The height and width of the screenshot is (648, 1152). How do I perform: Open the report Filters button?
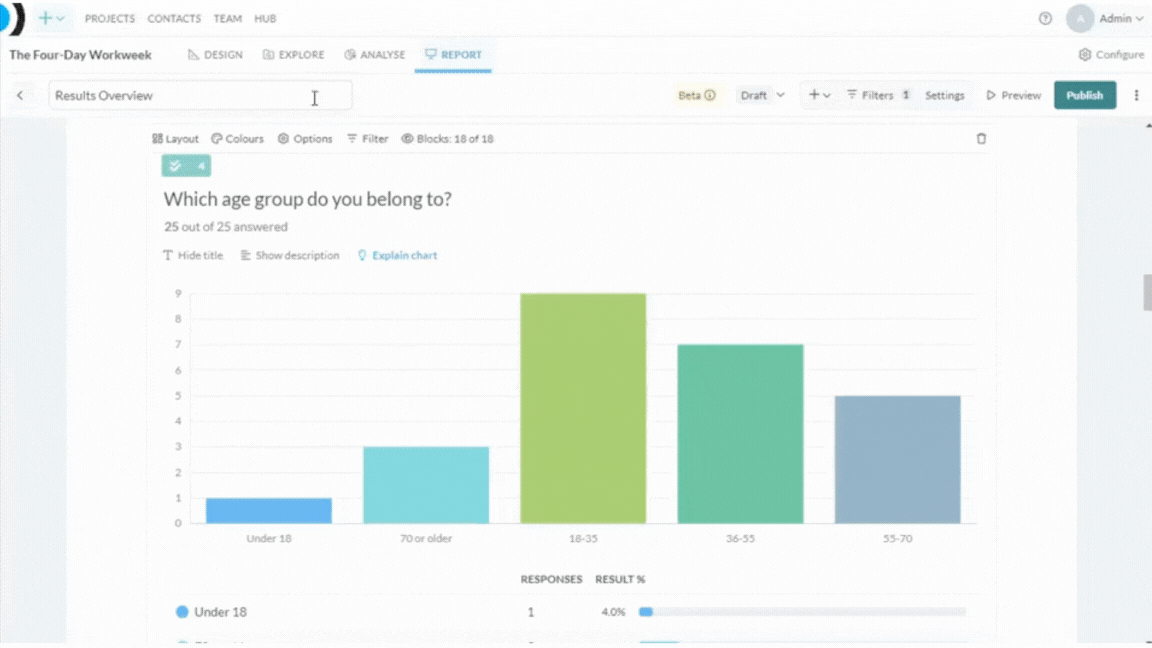click(x=878, y=96)
